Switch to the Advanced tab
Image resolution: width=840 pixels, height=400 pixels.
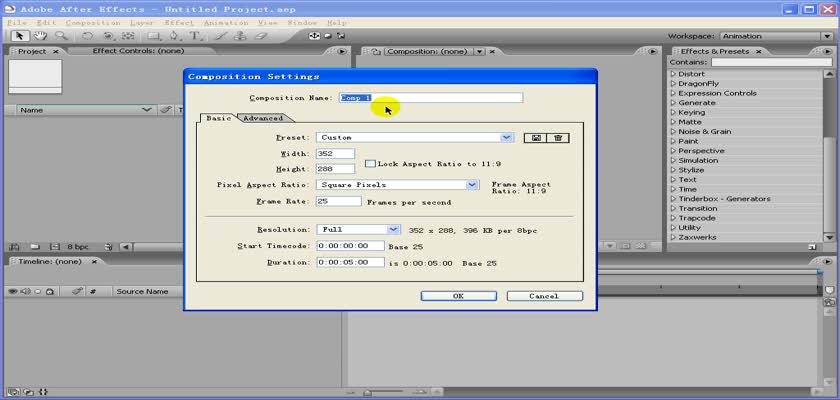tap(263, 118)
